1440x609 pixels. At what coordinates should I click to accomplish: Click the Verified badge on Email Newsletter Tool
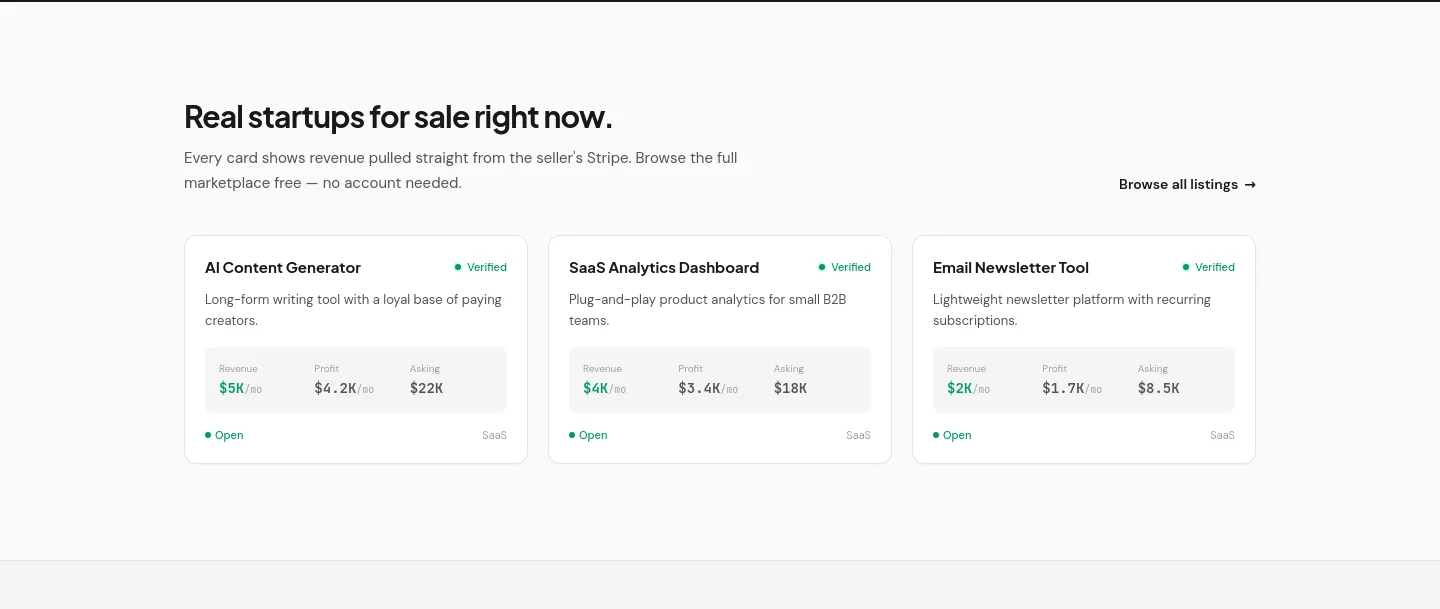pyautogui.click(x=1208, y=267)
